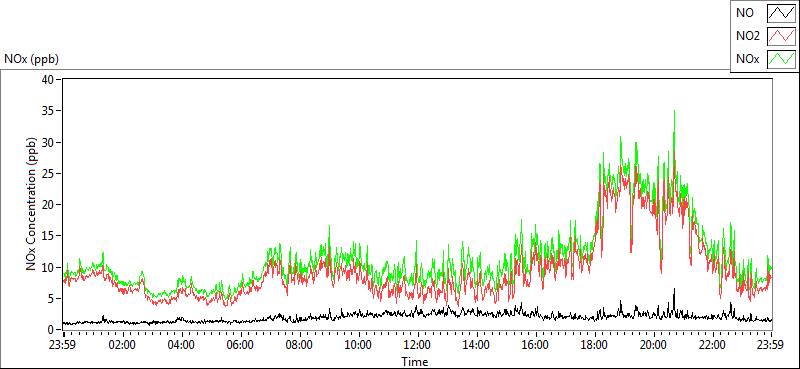Click the 'NOx (ppb)' graph title
The height and width of the screenshot is (369, 800).
[x=31, y=59]
